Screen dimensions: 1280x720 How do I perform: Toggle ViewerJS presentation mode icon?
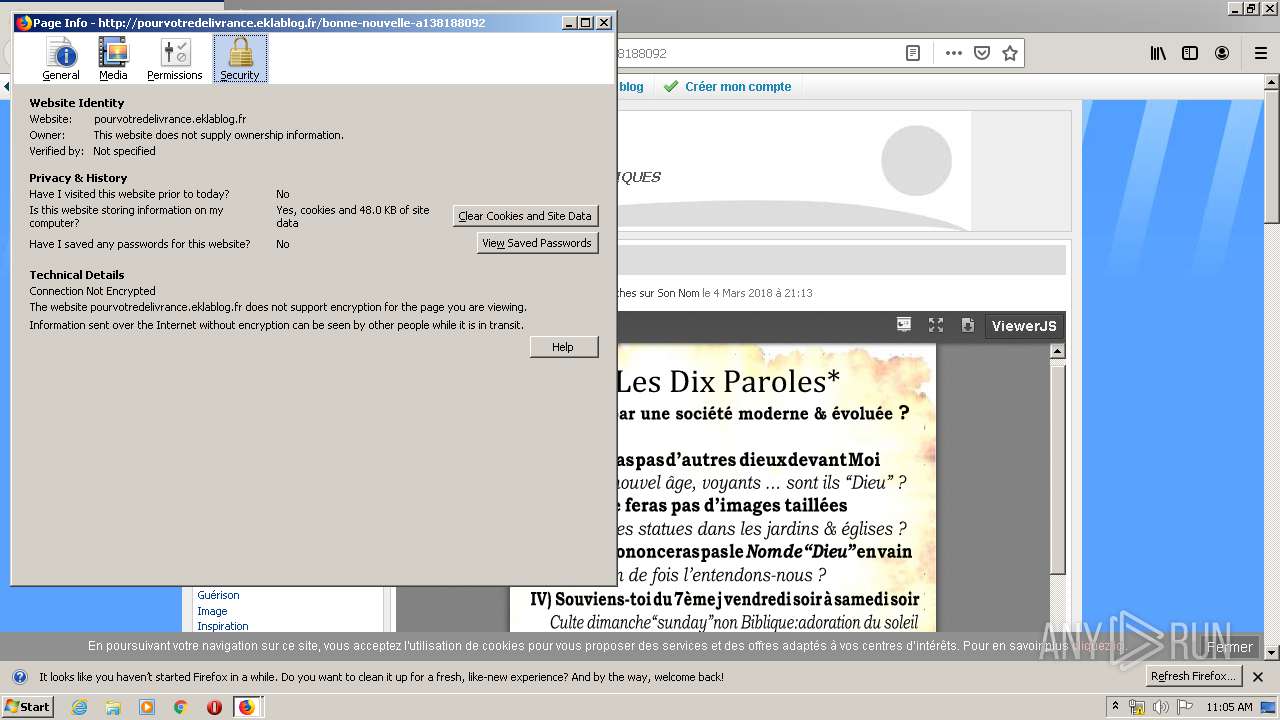pyautogui.click(x=904, y=325)
